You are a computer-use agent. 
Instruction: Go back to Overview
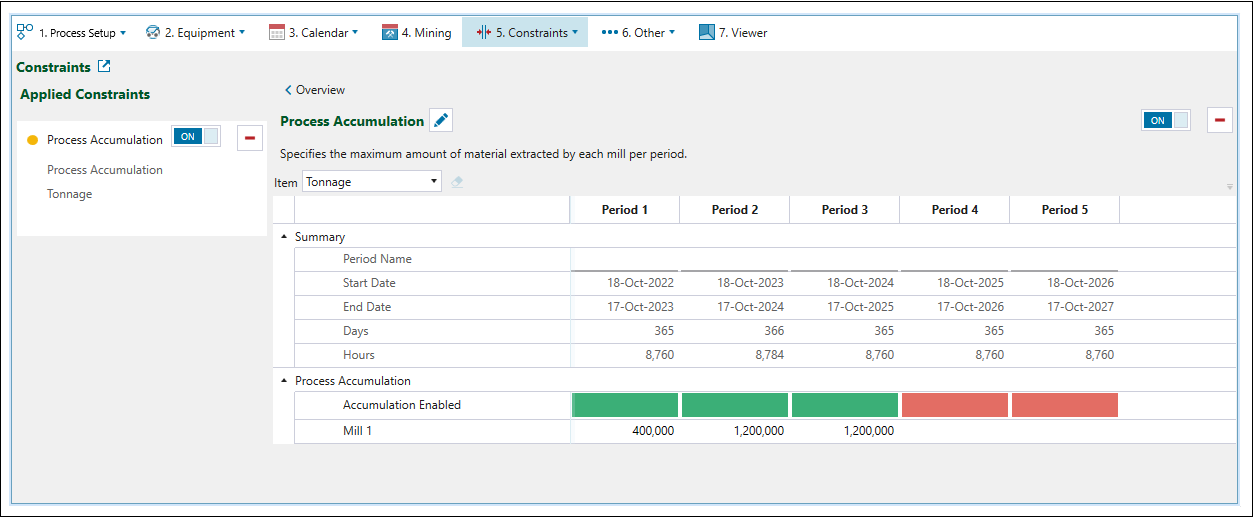pos(314,90)
